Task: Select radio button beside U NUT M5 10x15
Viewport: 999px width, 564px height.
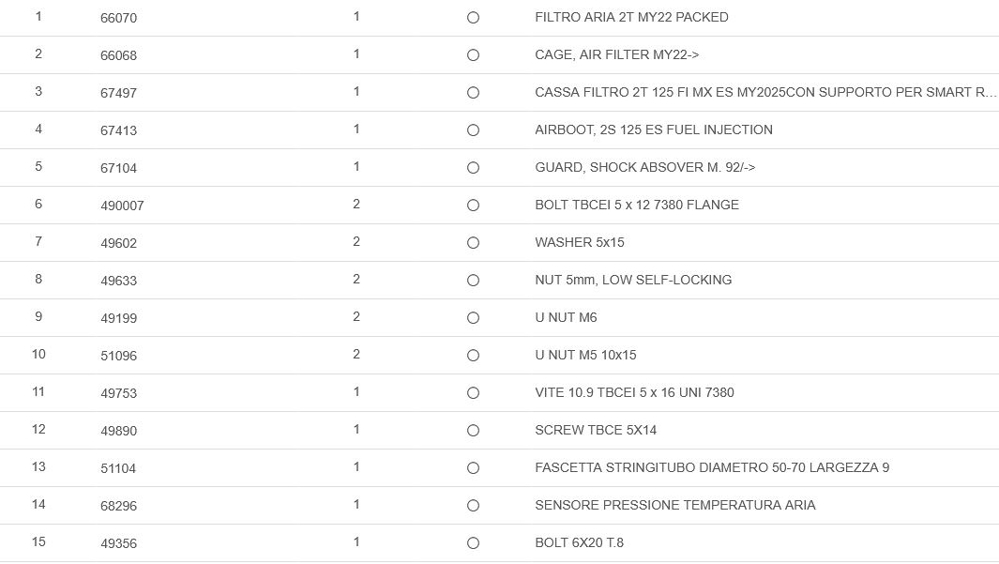Action: coord(473,355)
